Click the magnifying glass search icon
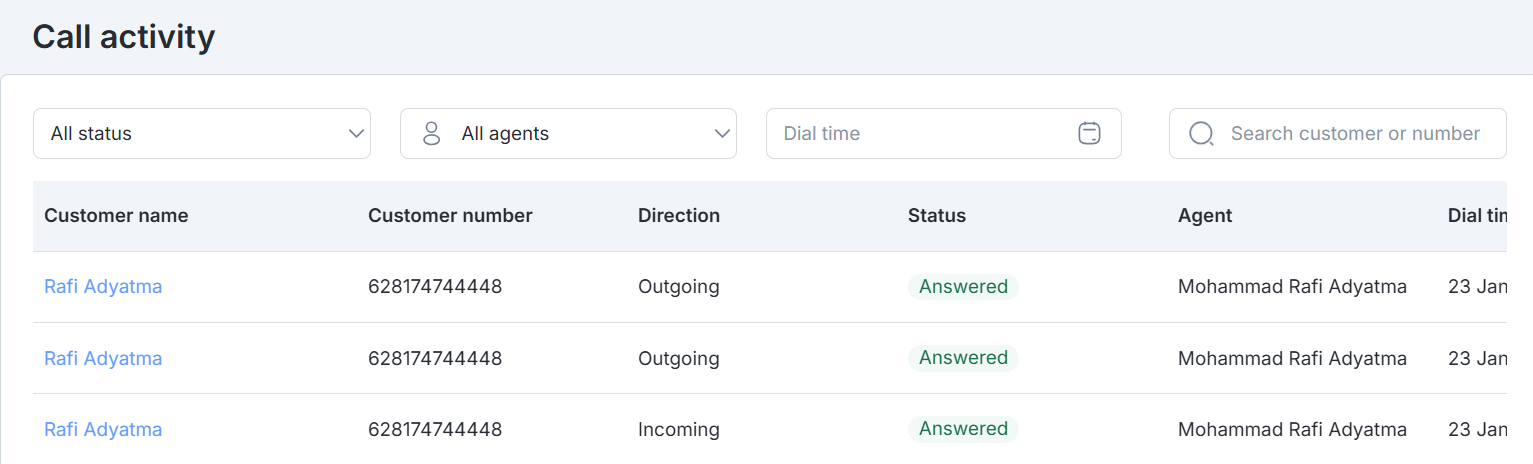The width and height of the screenshot is (1533, 464). (1201, 134)
